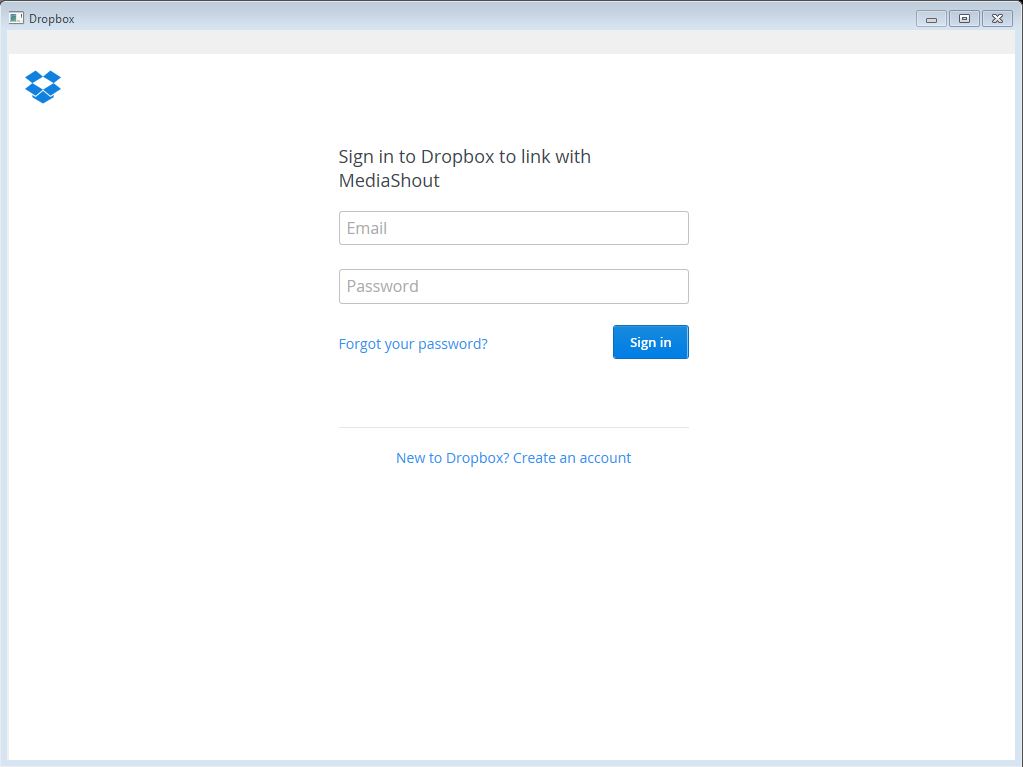
Task: Close the Dropbox sign-in window
Action: pyautogui.click(x=997, y=18)
